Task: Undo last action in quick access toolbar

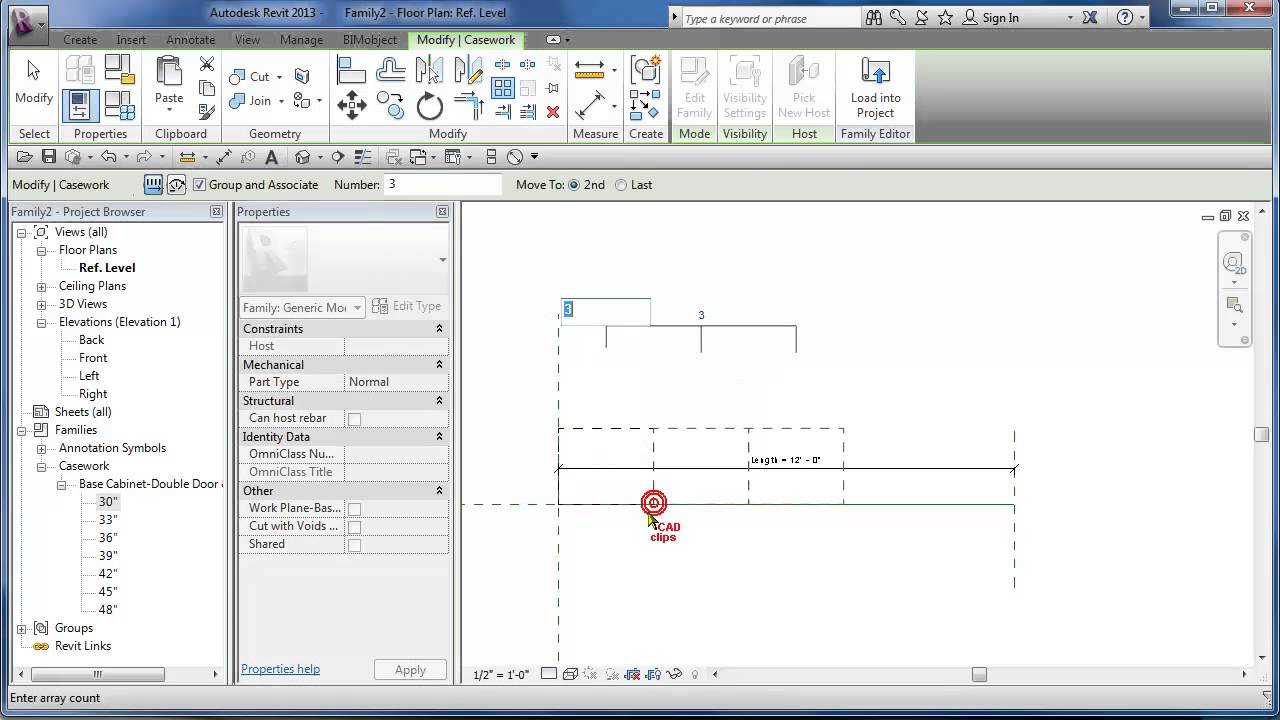Action: coord(108,157)
